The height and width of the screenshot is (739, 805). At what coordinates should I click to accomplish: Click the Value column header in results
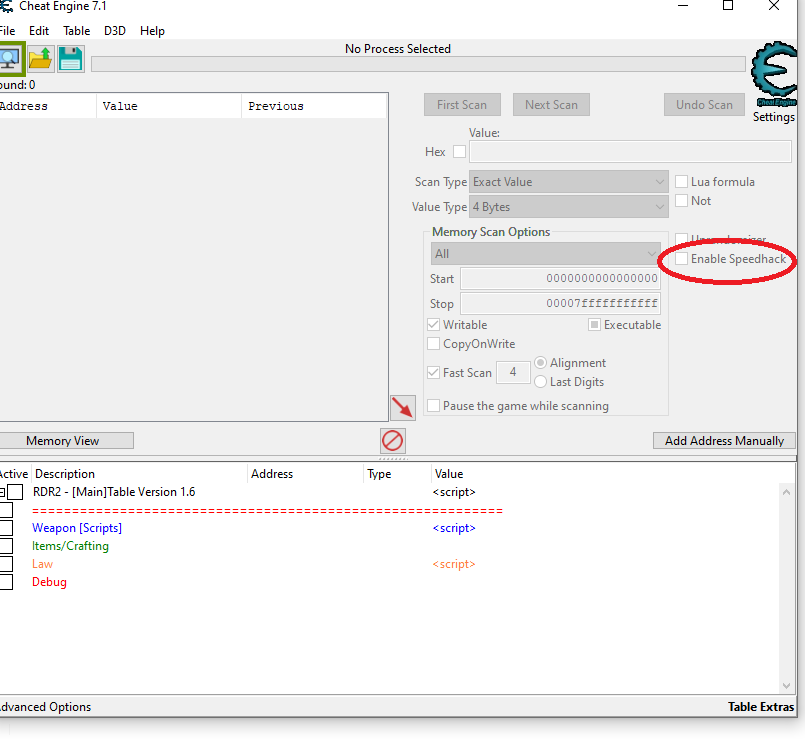coord(169,106)
